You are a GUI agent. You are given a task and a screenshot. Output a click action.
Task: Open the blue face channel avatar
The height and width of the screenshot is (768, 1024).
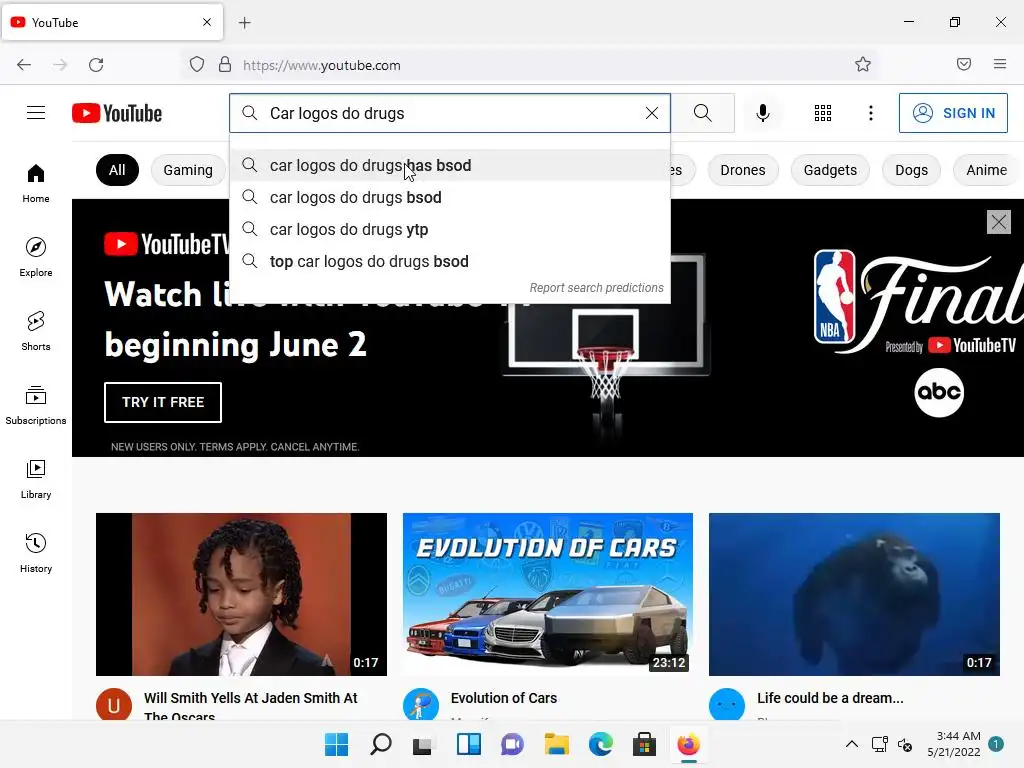[727, 705]
